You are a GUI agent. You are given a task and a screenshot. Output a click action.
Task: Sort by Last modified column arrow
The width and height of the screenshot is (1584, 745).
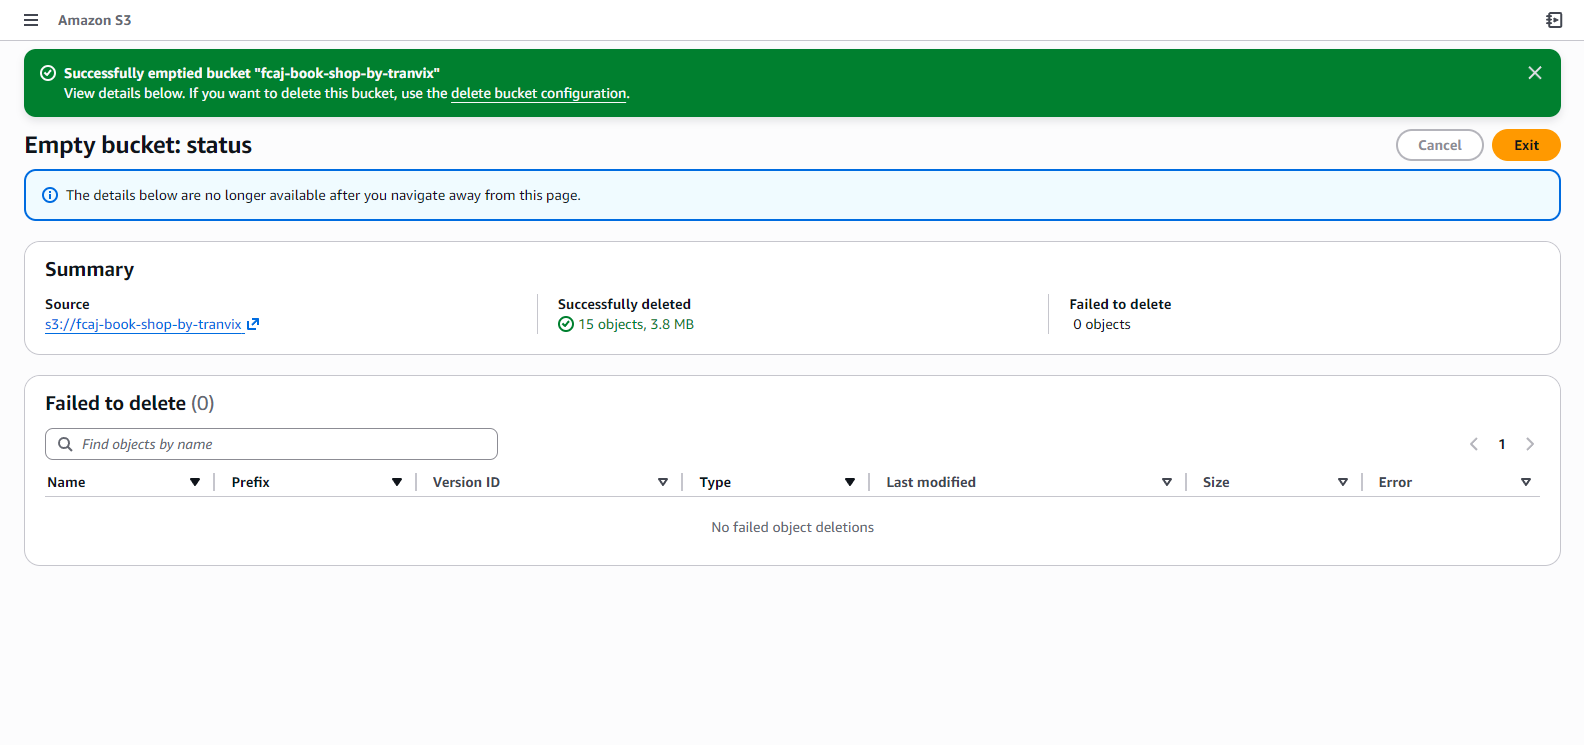coord(1167,482)
